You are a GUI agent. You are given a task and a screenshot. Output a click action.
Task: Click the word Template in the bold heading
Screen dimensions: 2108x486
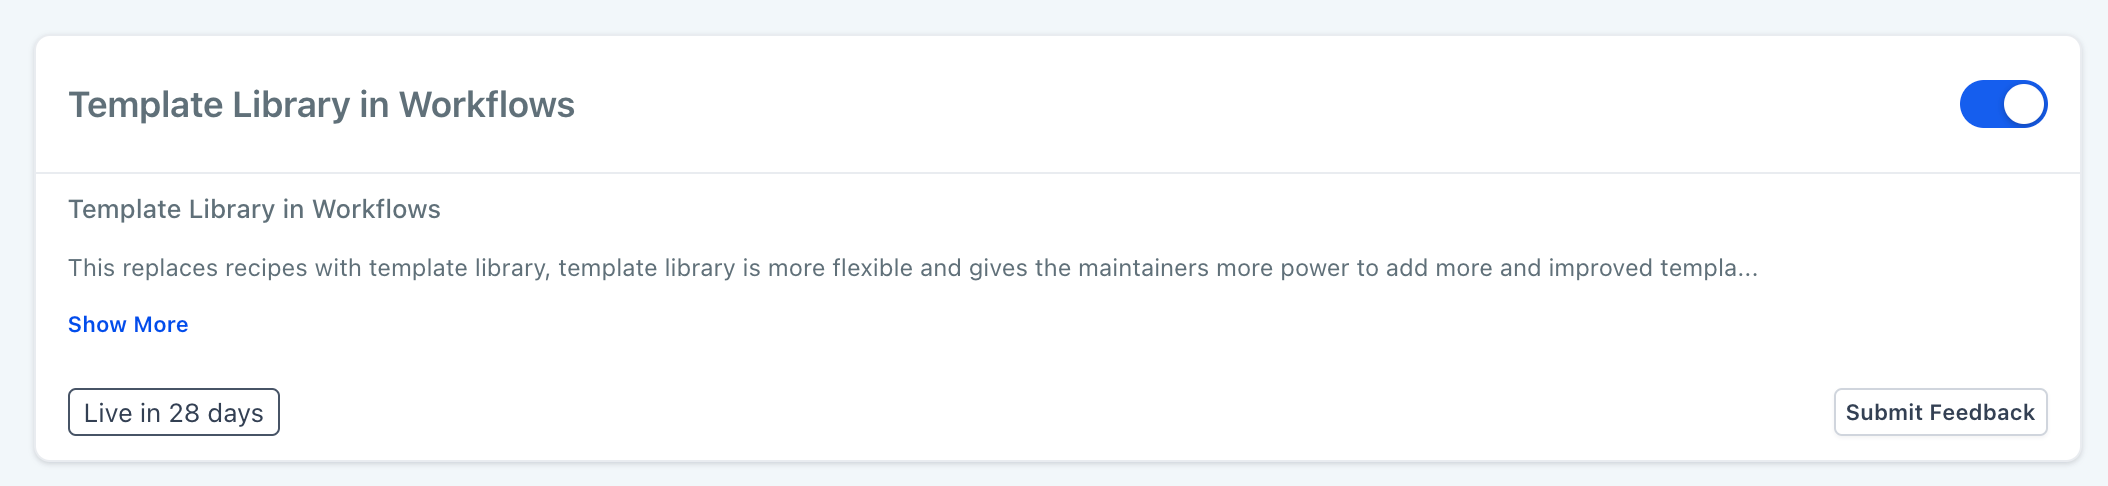(145, 105)
